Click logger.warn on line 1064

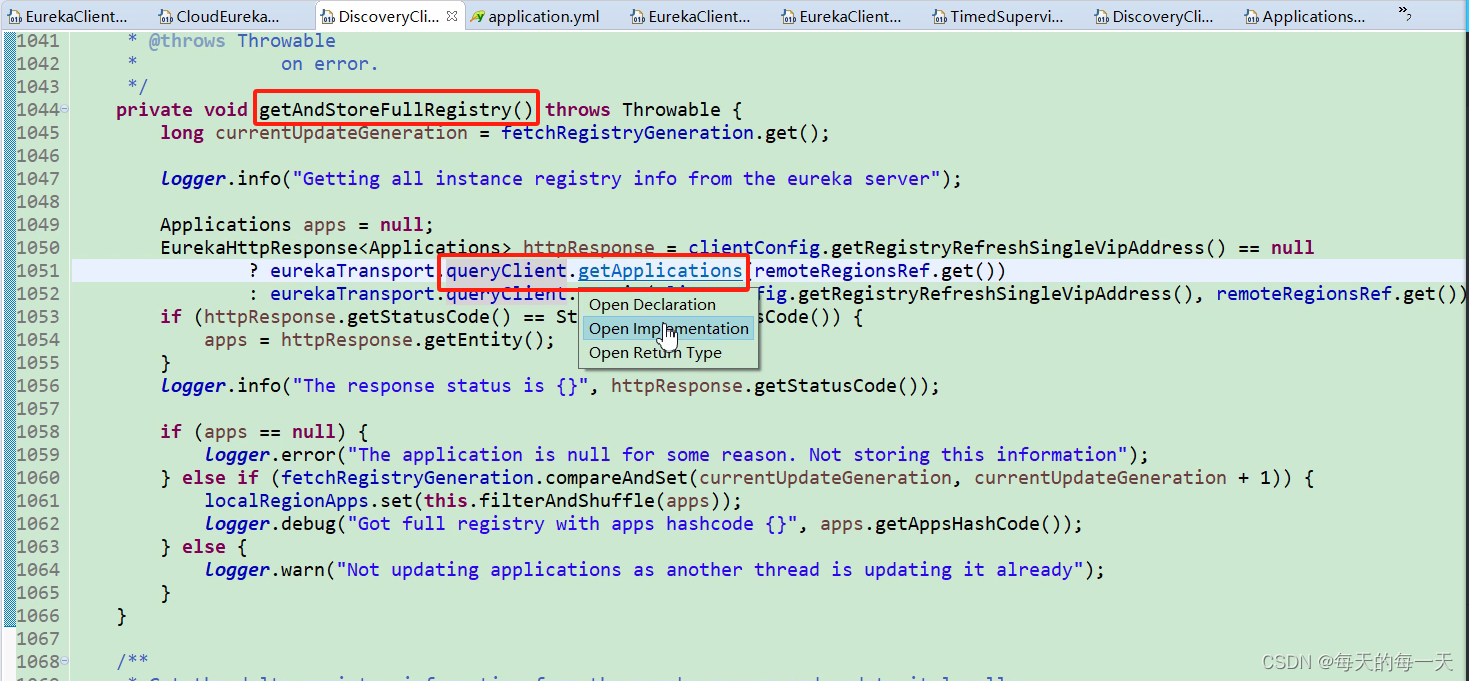click(265, 569)
